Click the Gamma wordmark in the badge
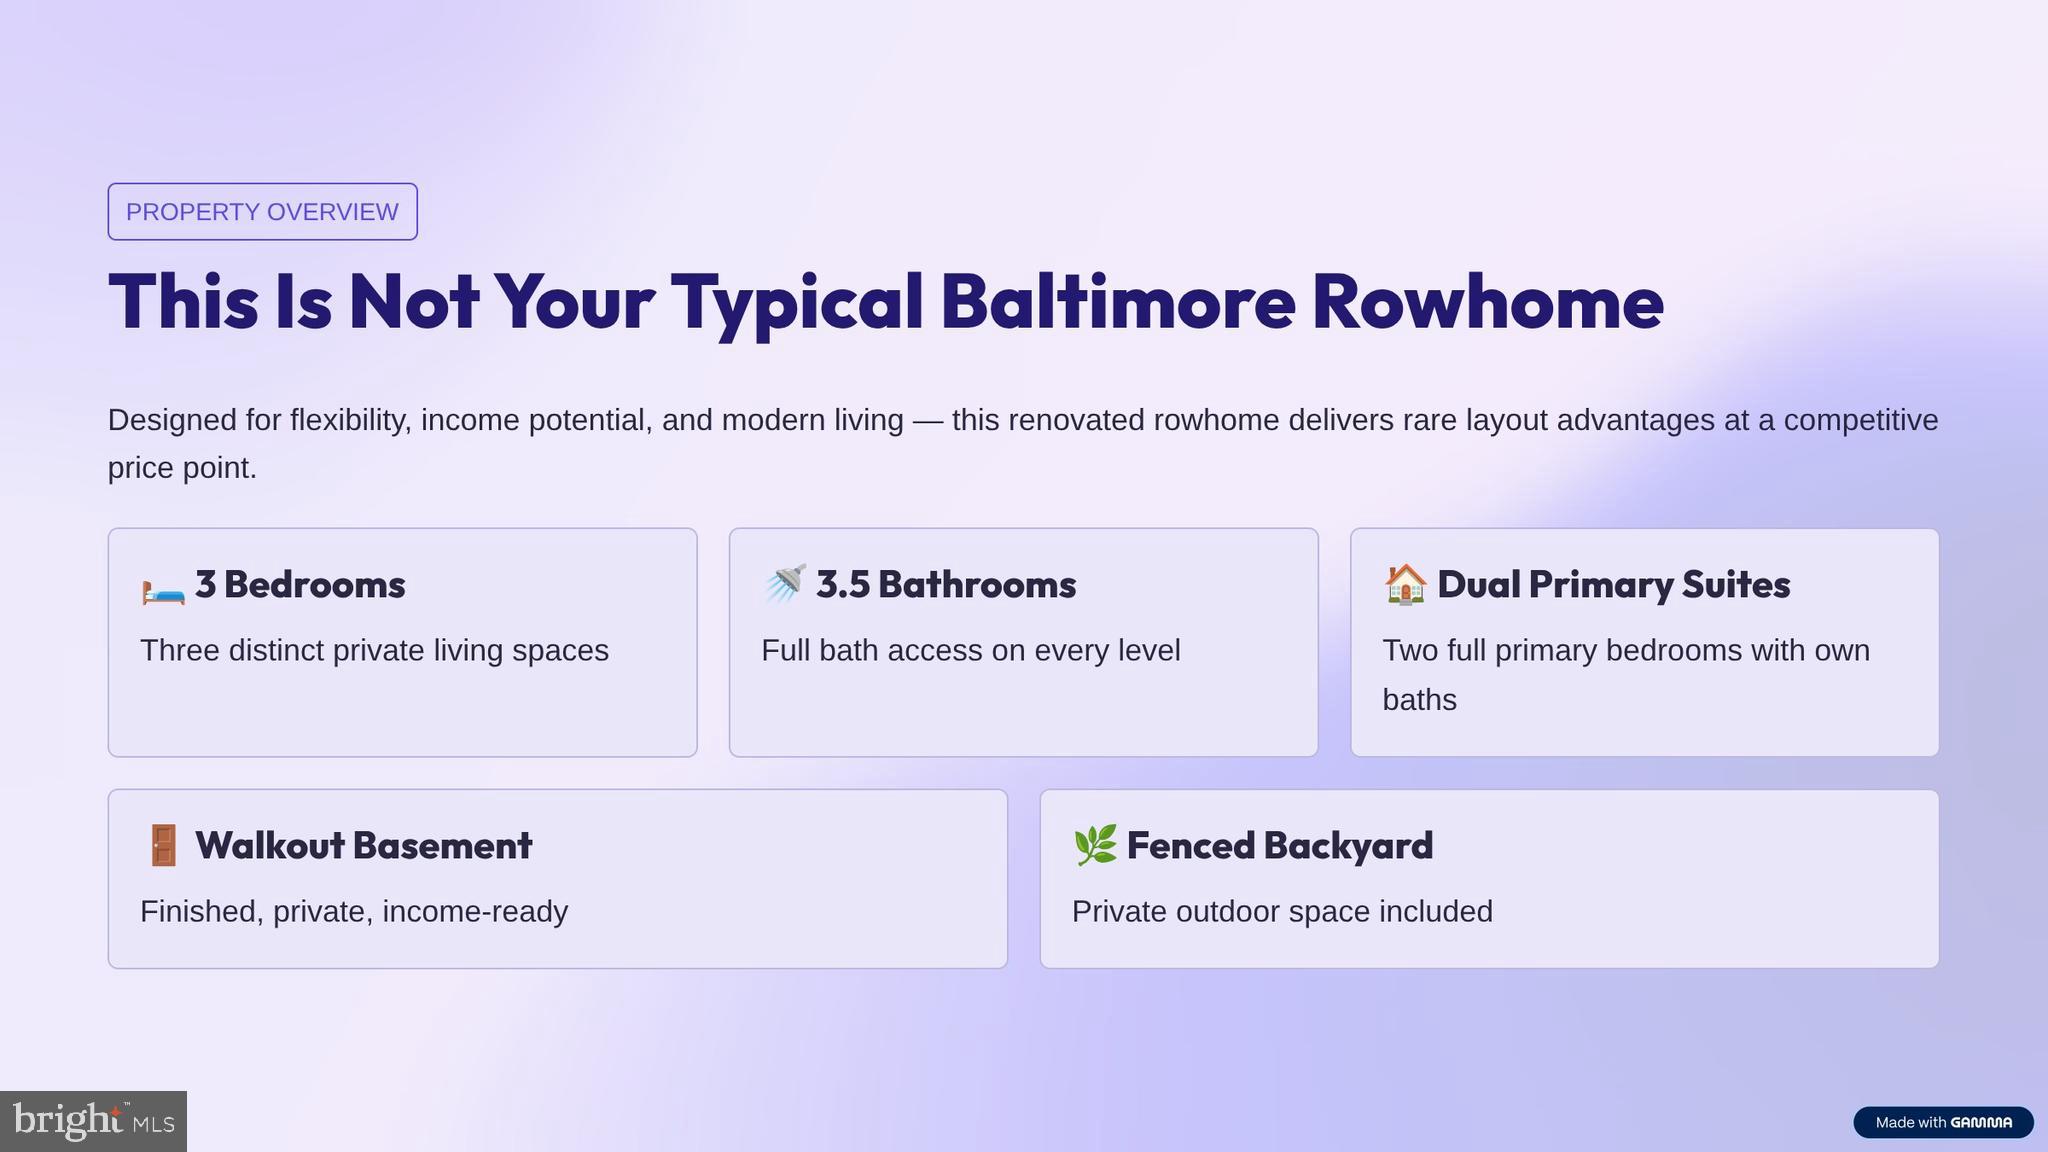The width and height of the screenshot is (2048, 1152). [x=1981, y=1122]
